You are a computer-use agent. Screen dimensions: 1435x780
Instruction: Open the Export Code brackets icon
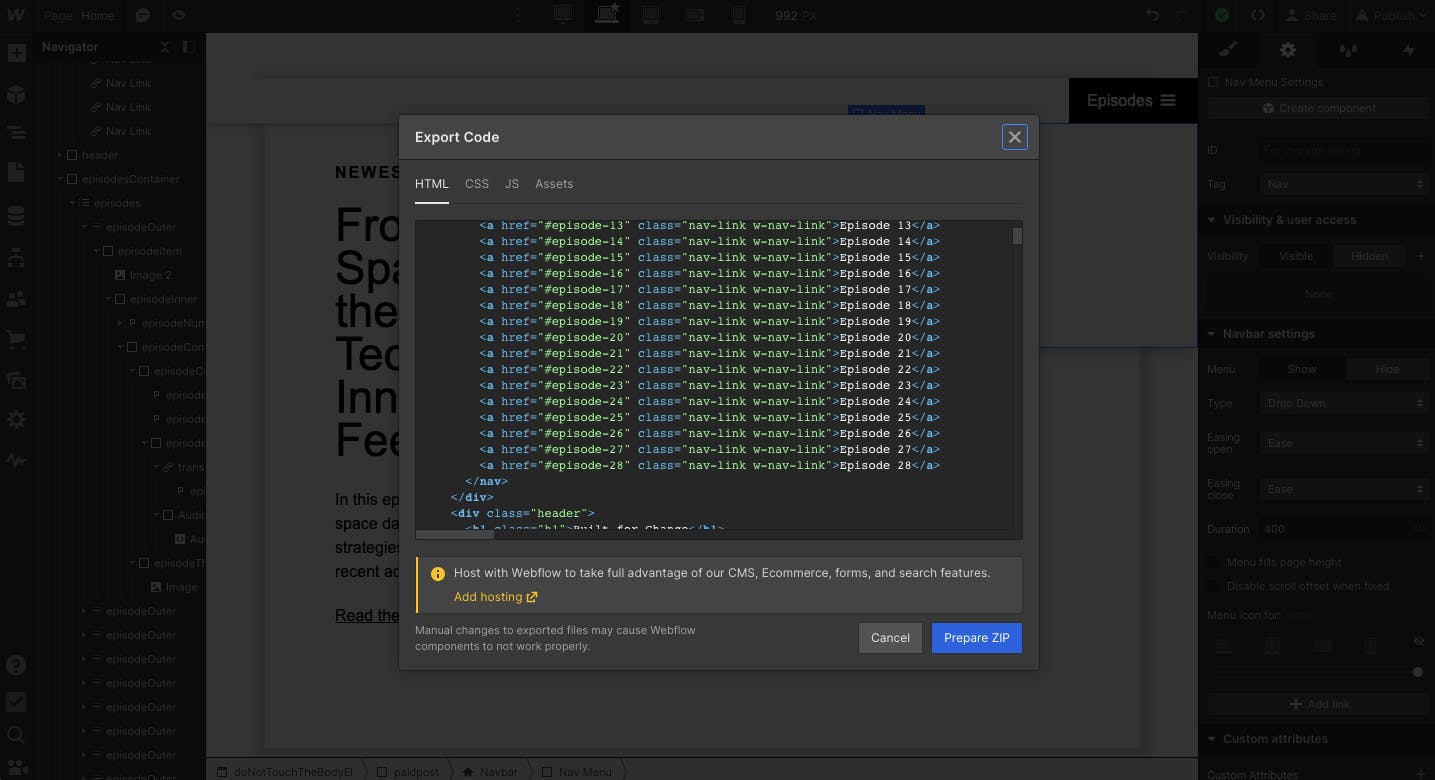tap(1258, 15)
